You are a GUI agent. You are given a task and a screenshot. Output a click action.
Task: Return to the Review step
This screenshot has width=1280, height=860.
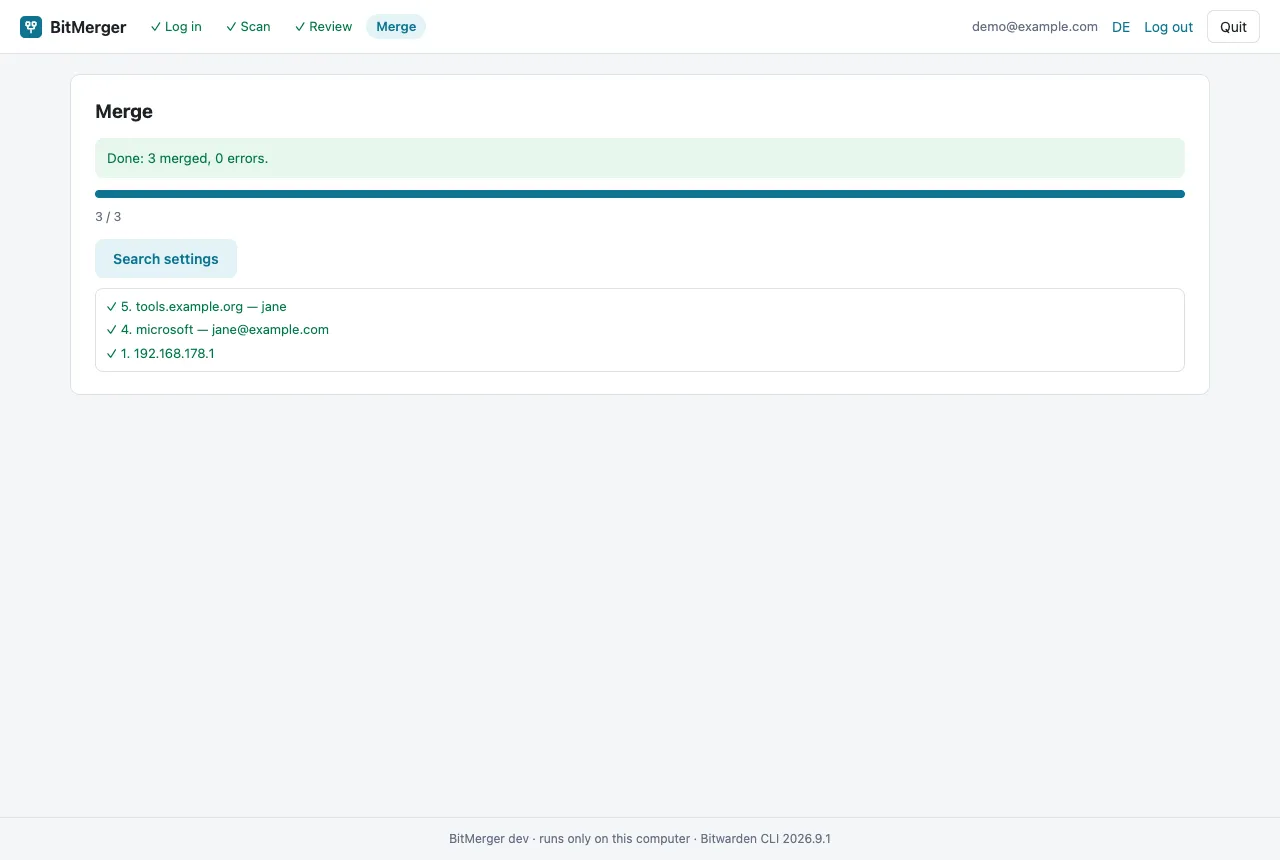coord(323,27)
